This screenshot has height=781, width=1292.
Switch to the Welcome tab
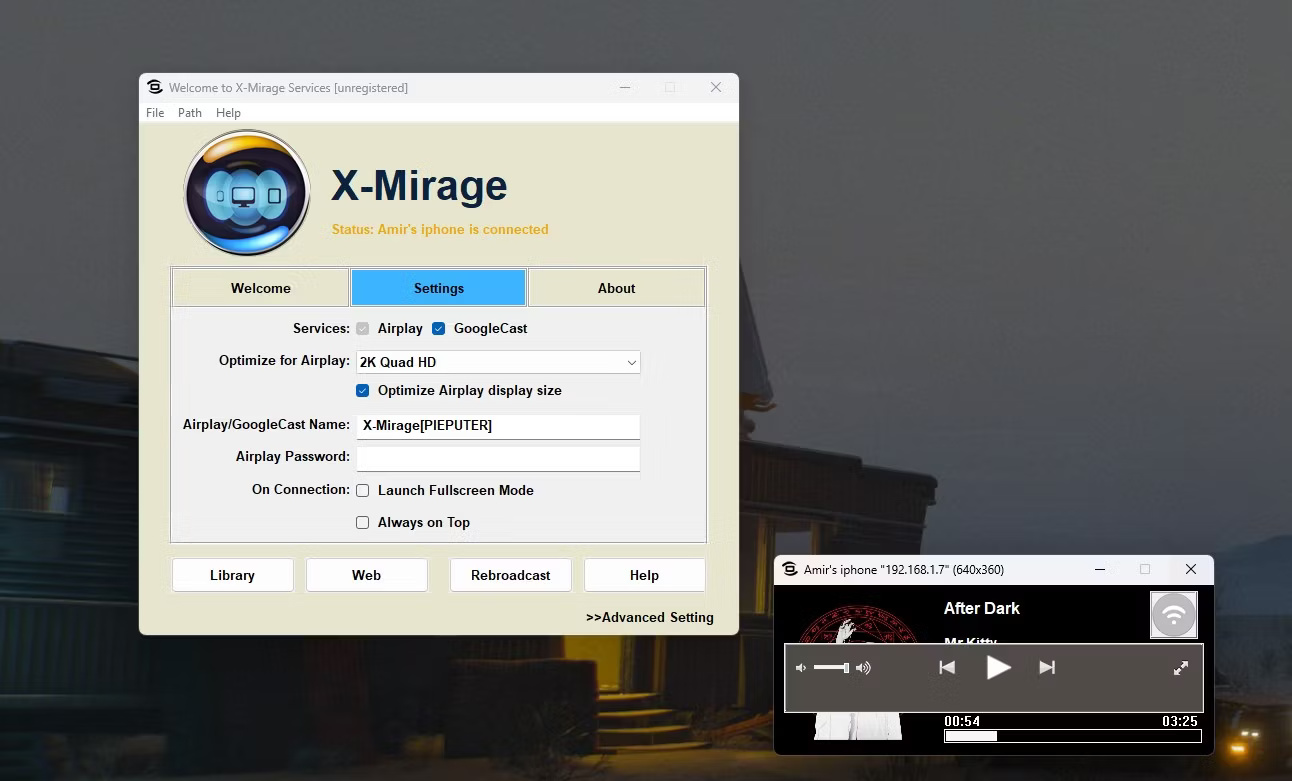(x=260, y=287)
